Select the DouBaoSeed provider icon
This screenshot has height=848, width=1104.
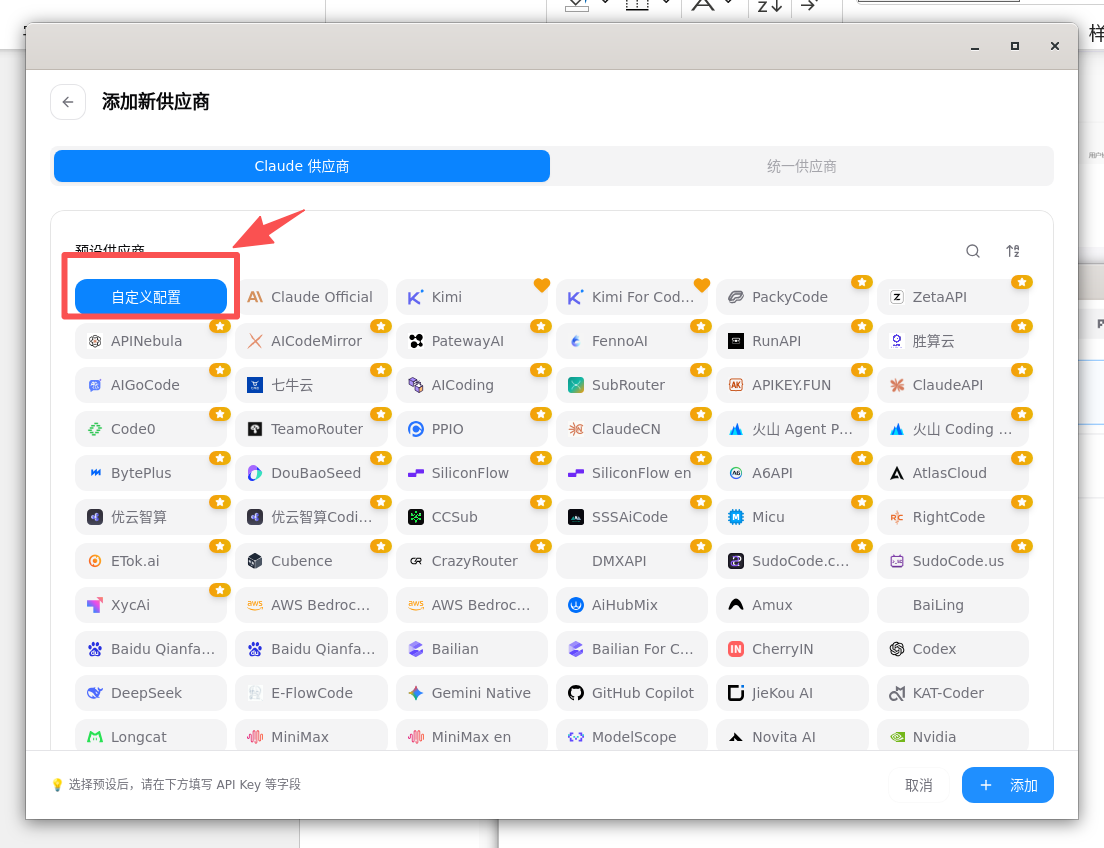[255, 473]
